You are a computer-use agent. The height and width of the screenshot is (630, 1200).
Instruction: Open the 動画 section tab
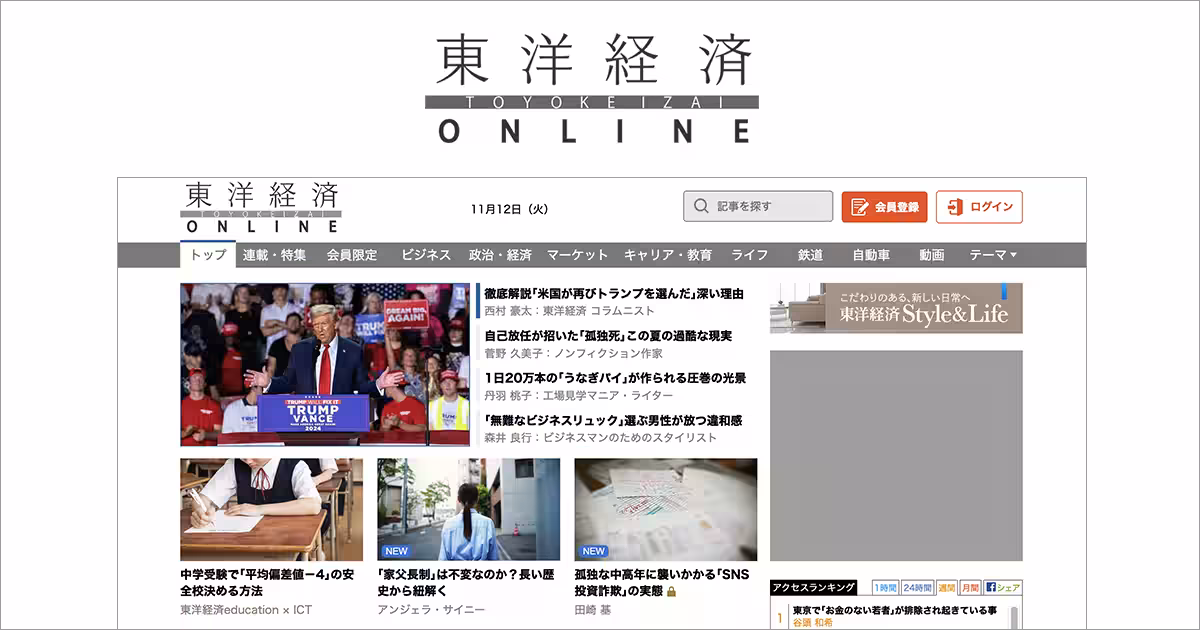coord(930,255)
